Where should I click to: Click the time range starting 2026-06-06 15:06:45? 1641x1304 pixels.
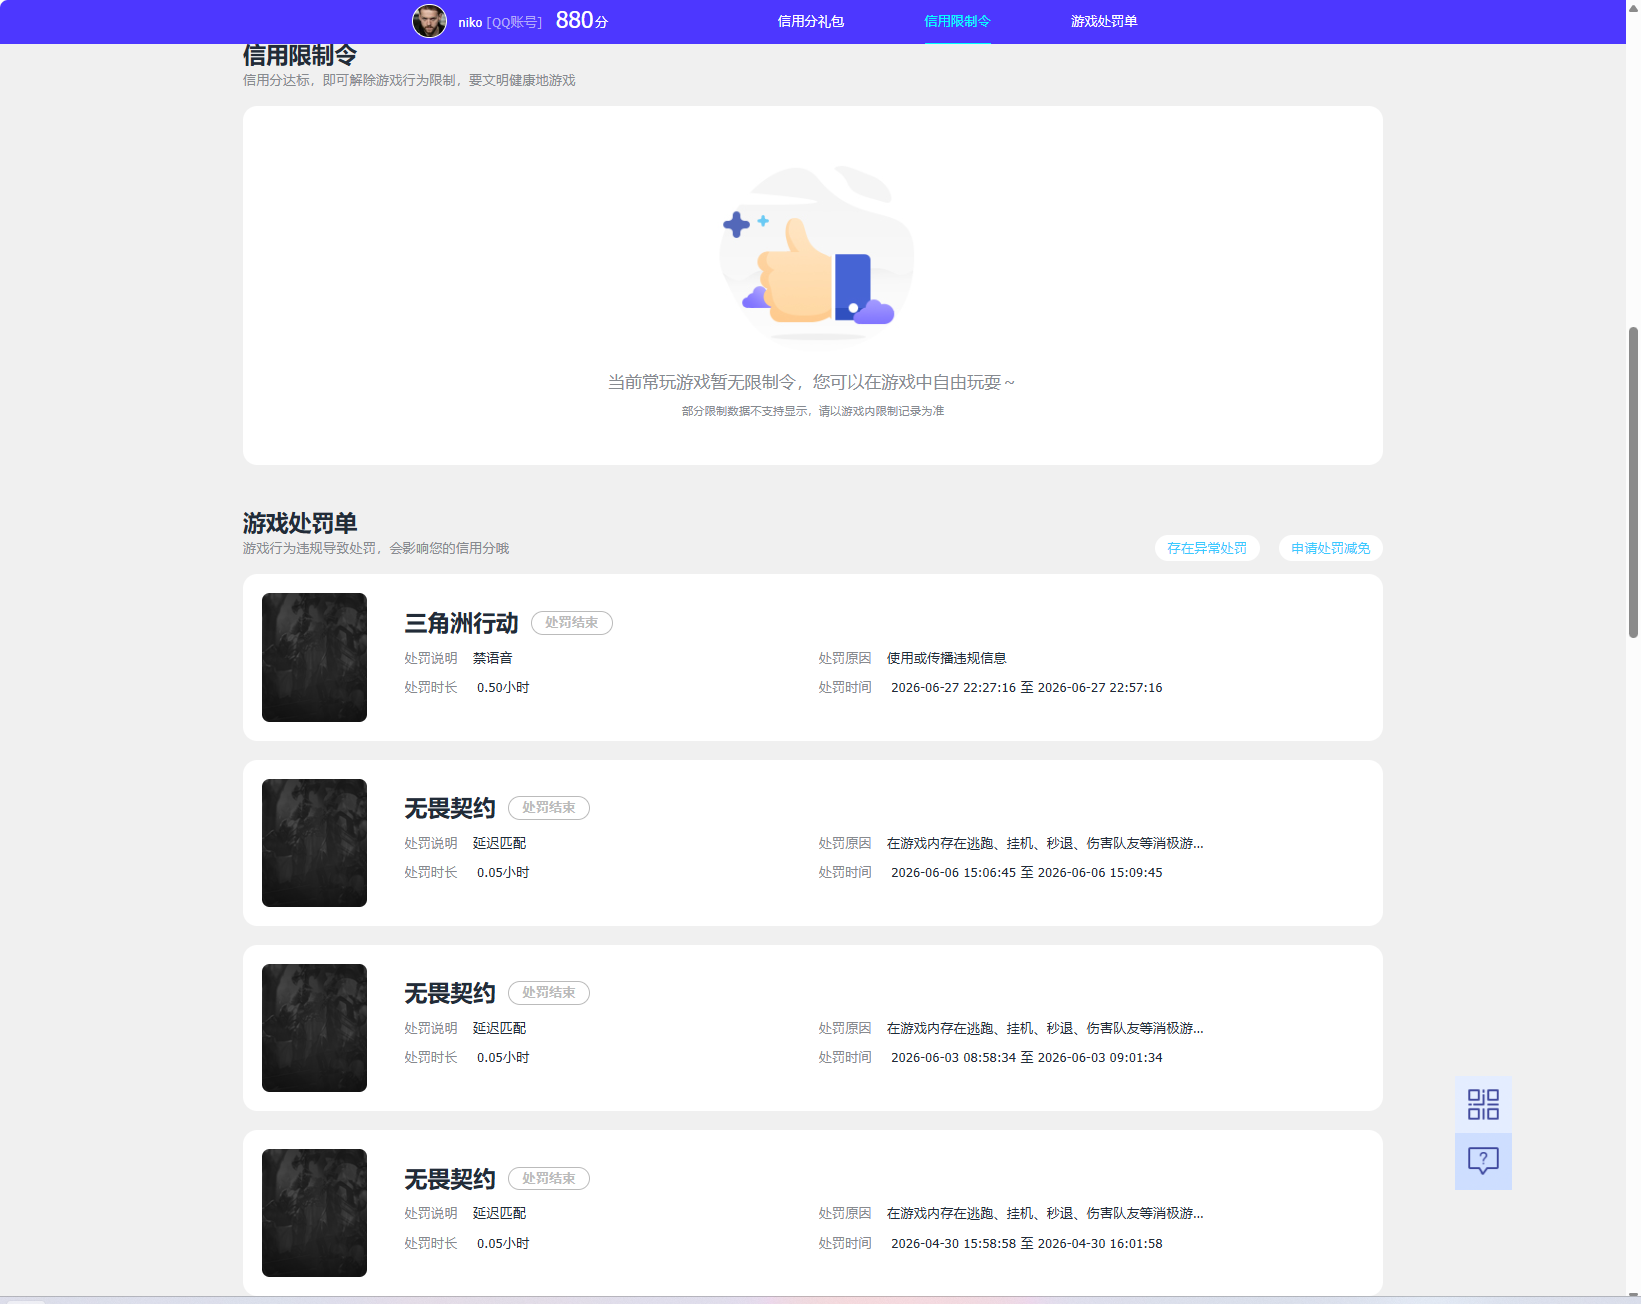[x=1027, y=873]
